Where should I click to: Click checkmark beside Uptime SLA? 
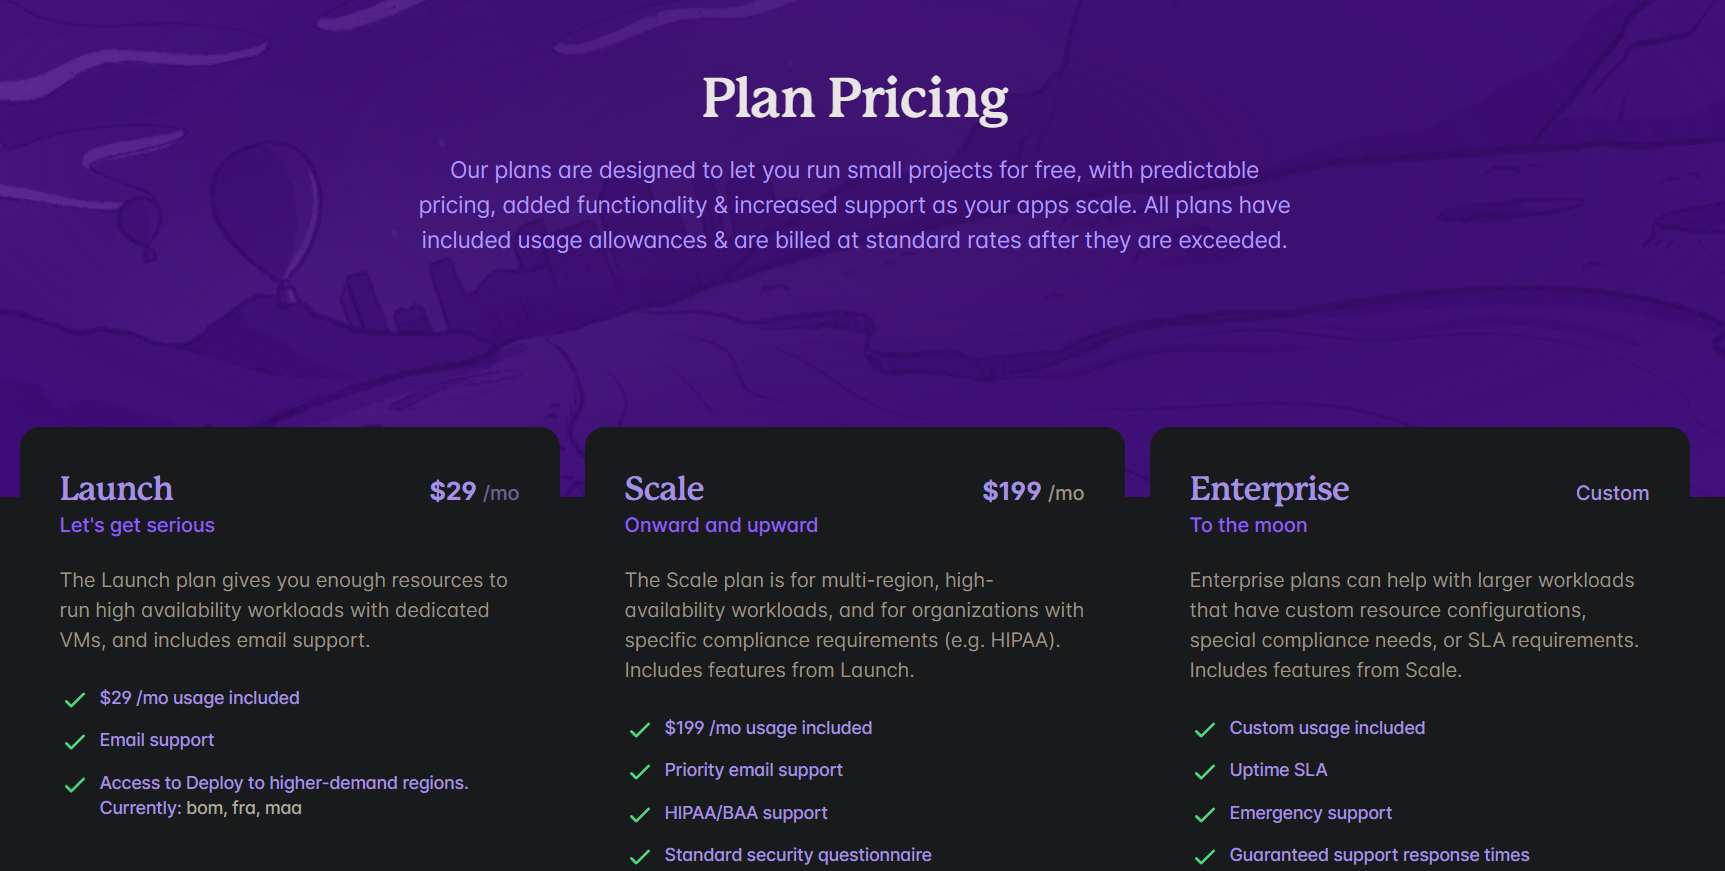tap(1205, 772)
